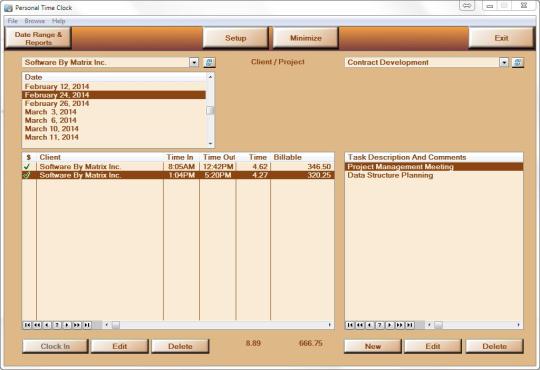Toggle billable checkmark on the 8:05AM entry
The height and width of the screenshot is (370, 540).
click(27, 167)
